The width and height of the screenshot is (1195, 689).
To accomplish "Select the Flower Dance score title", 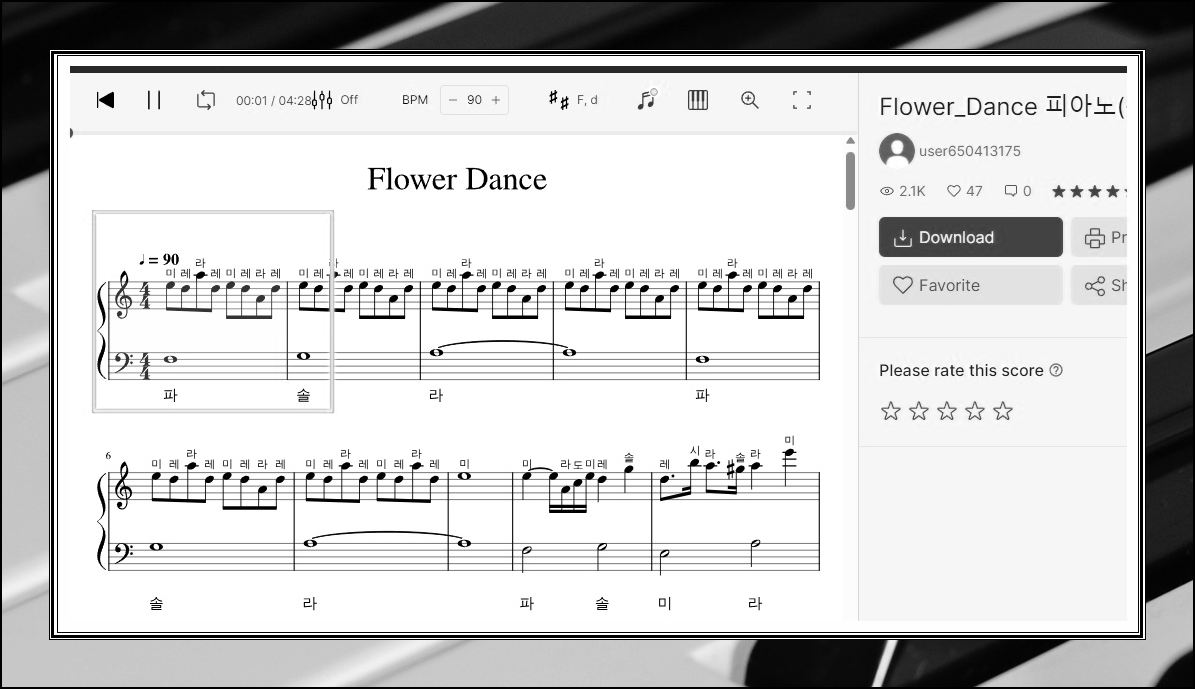I will tap(457, 180).
